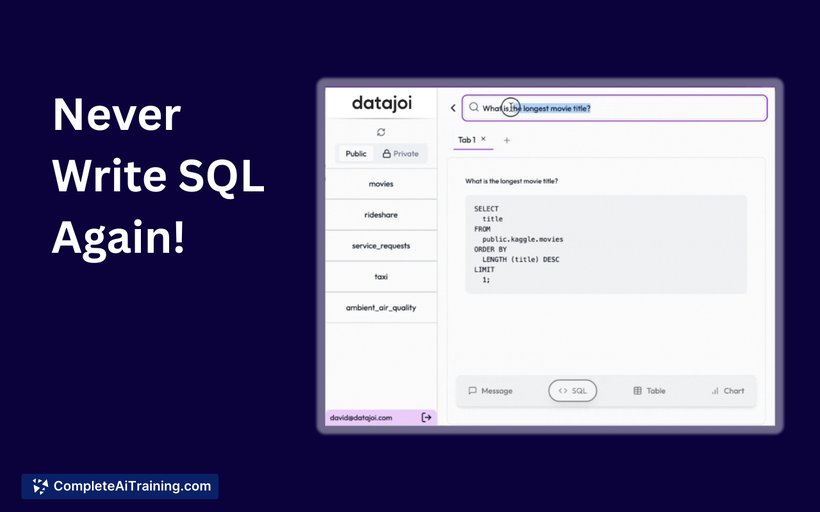This screenshot has height=512, width=820.
Task: Click the question text above the SQL block
Action: [x=511, y=181]
